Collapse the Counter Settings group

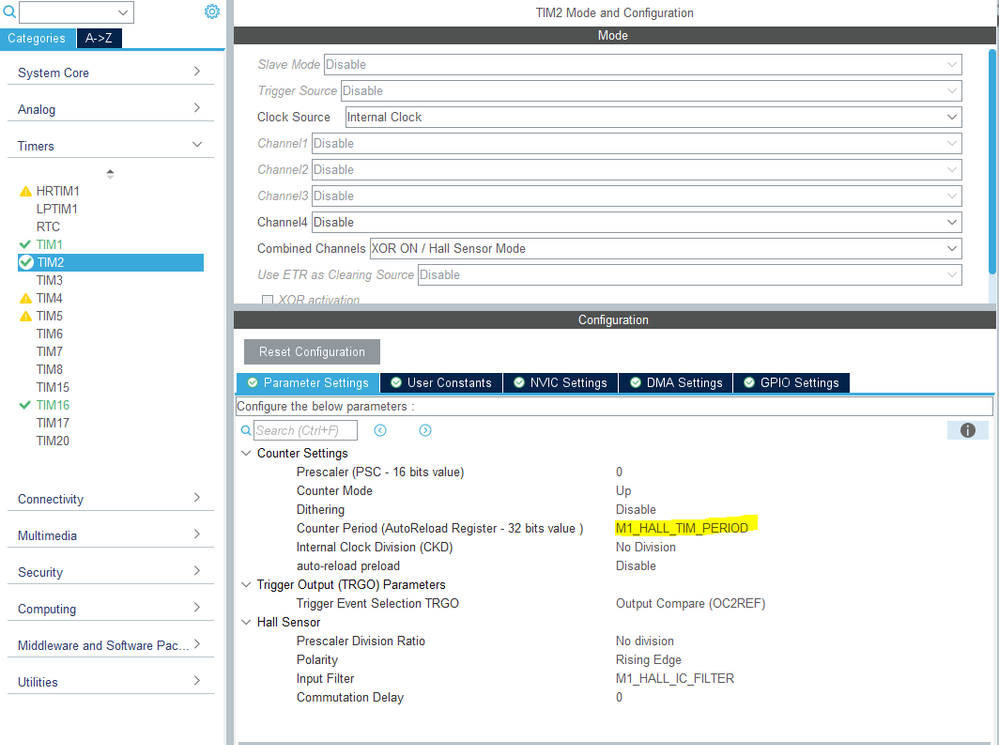tap(246, 453)
